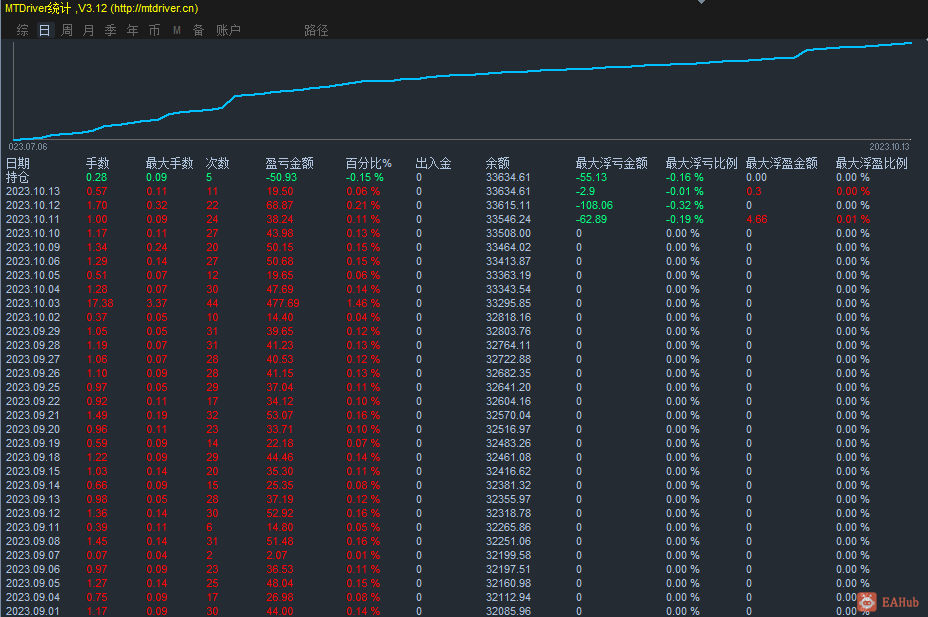Sort by the 最大手数 column header
Viewport: 928px width, 617px height.
coord(170,163)
